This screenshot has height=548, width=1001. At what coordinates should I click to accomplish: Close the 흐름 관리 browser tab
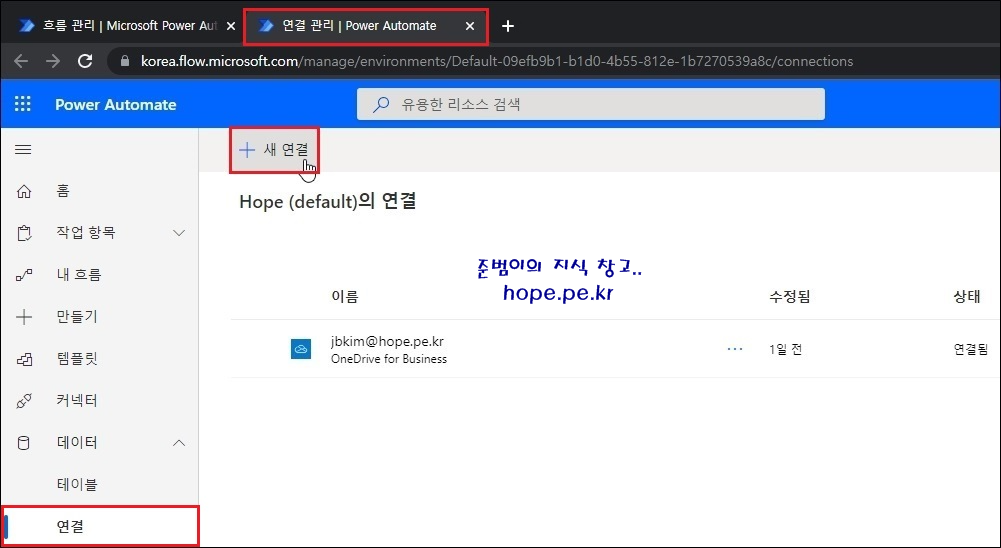coord(231,26)
